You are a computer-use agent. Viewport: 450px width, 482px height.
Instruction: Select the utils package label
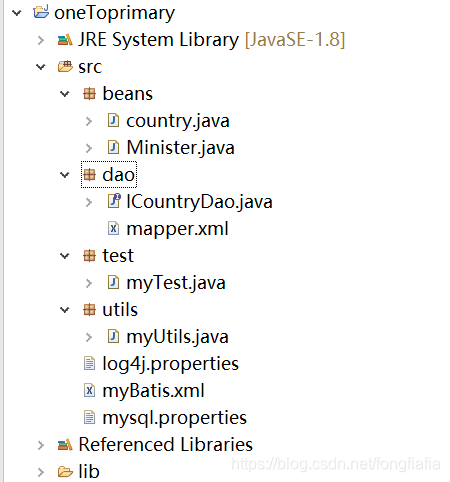click(x=120, y=310)
